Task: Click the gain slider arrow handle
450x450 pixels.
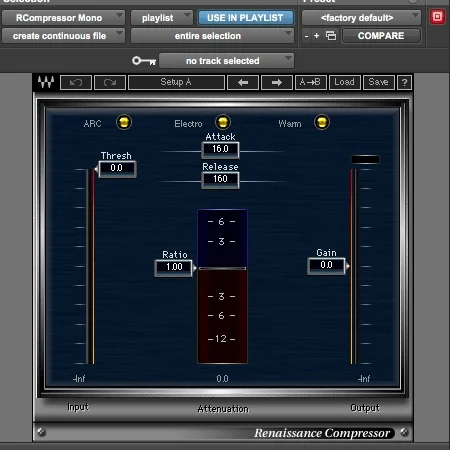Action: [x=347, y=266]
